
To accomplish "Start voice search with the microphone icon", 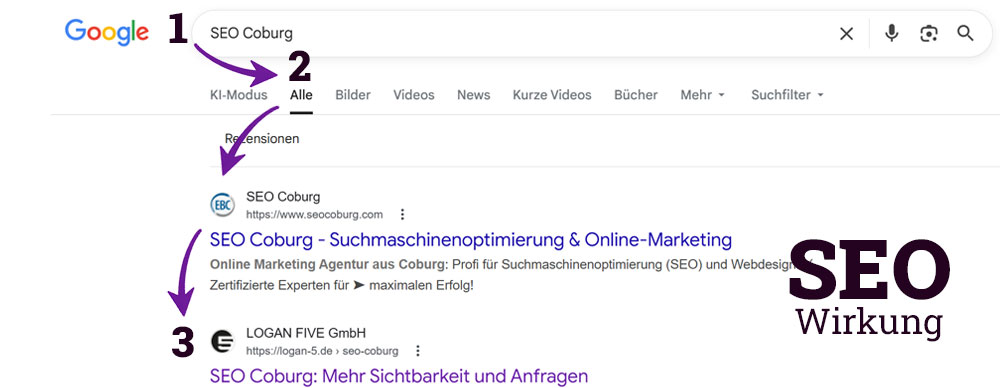I will [892, 33].
